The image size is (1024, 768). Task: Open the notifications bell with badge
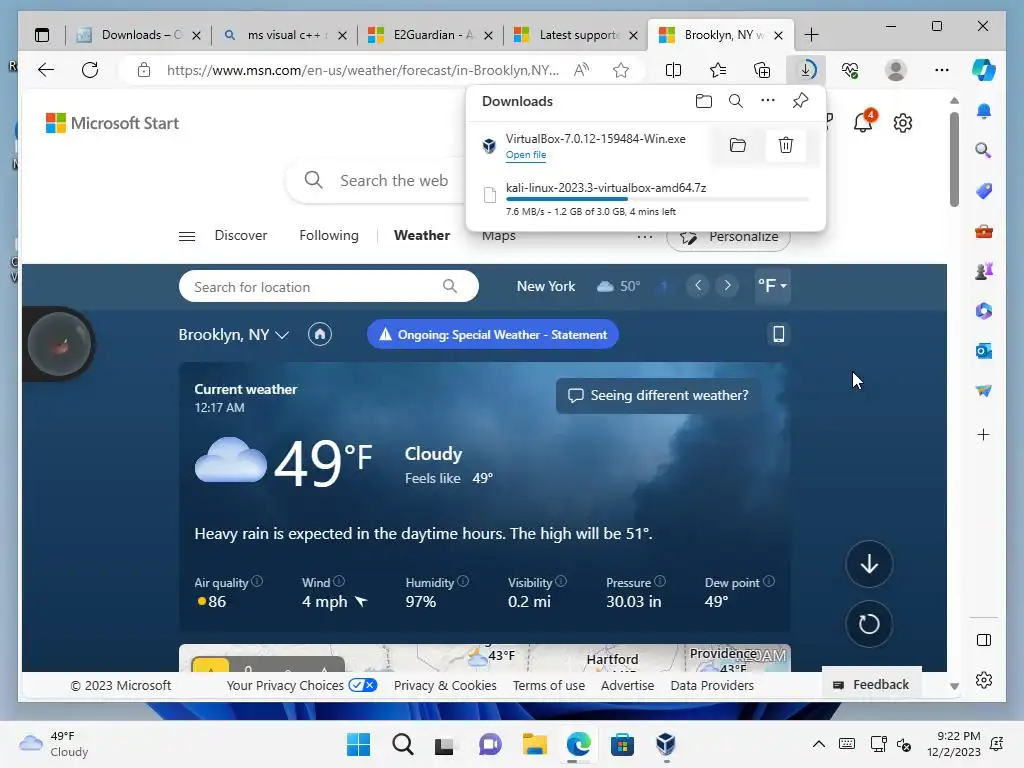864,121
